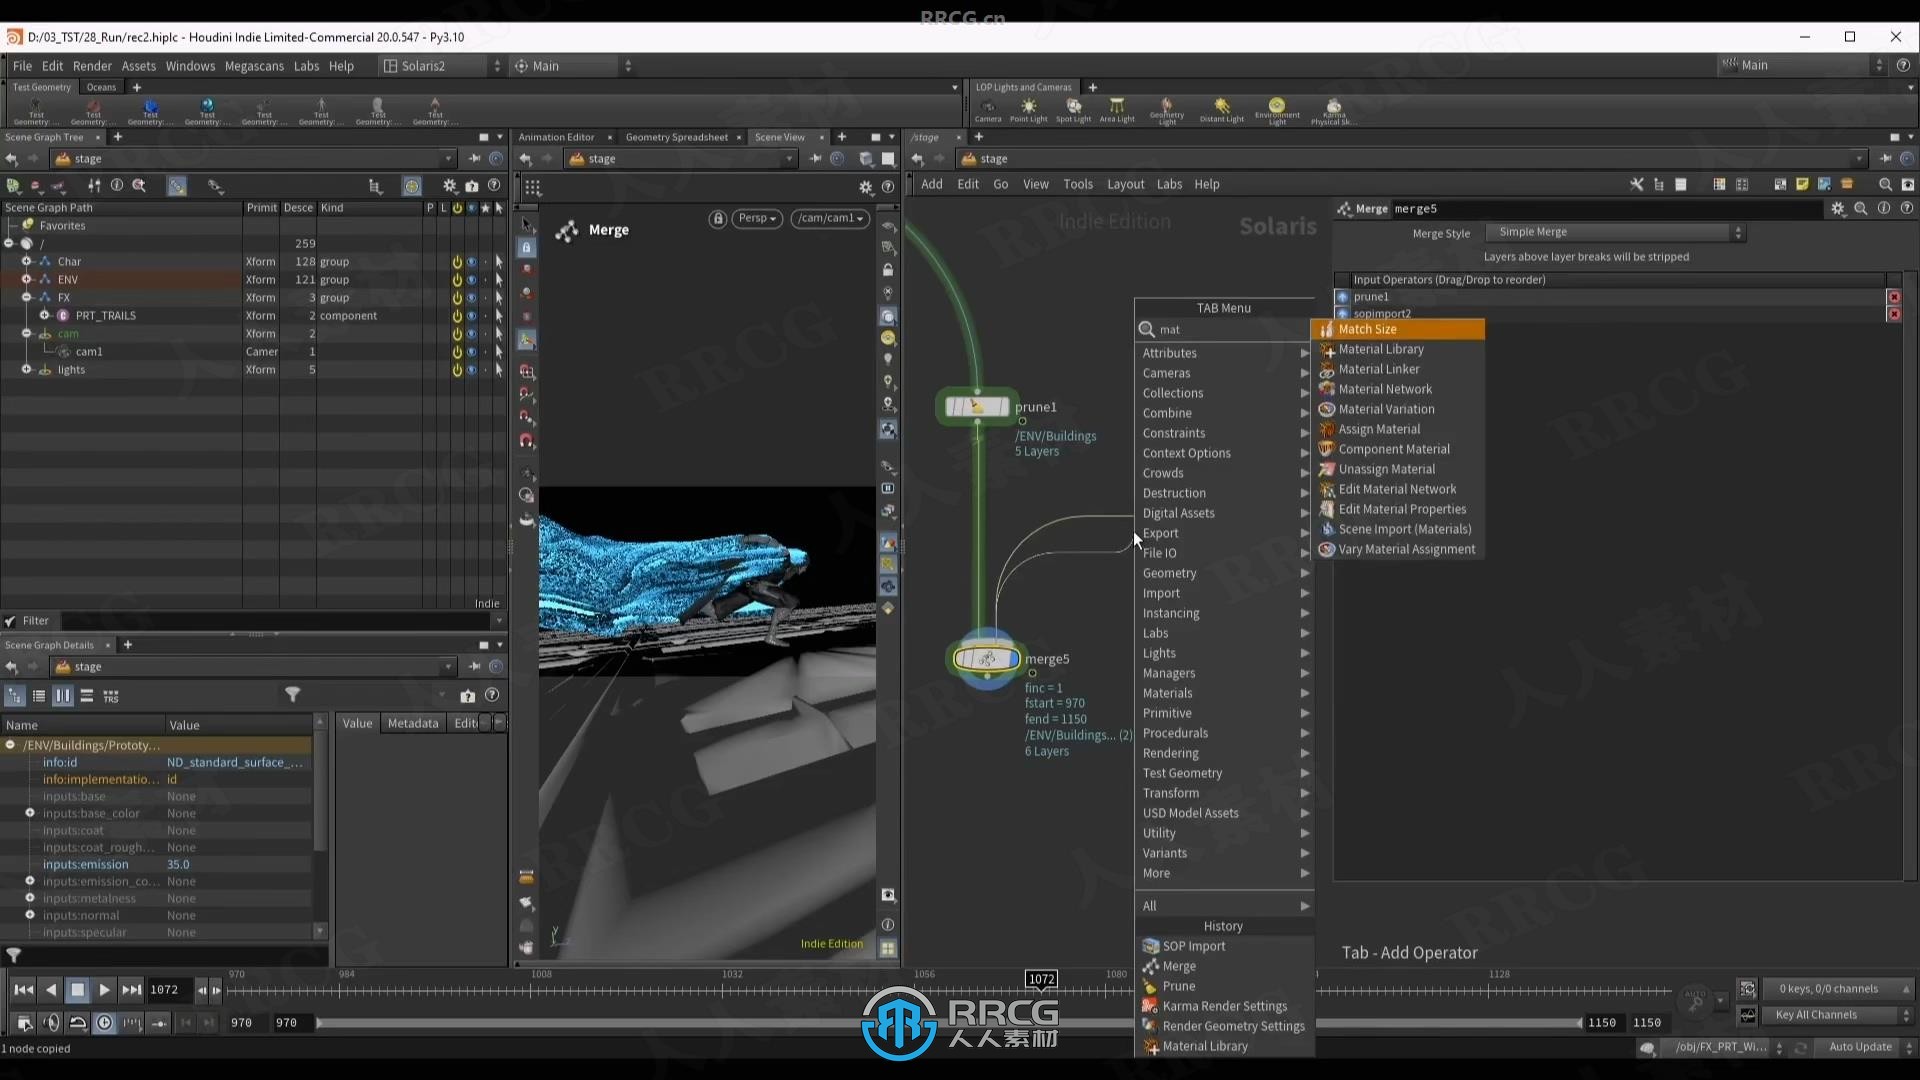
Task: Toggle visibility eye for PRT_TRAILS row
Action: [471, 316]
